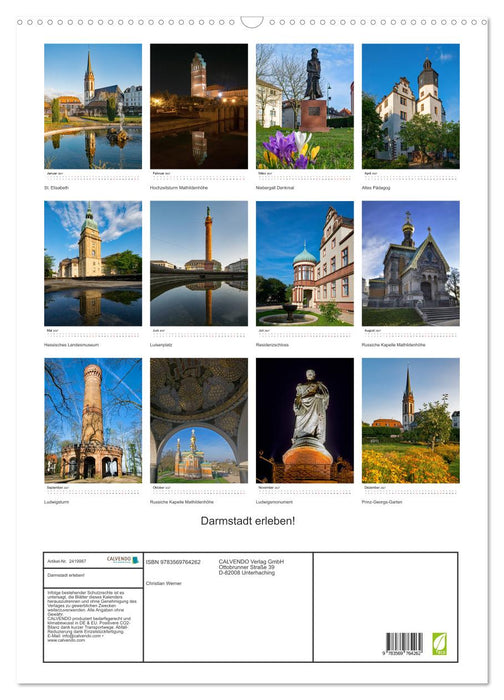Click the 'Ottobrunner Straße 39' address line
Viewport: 504px width, 700px height.
click(x=246, y=567)
